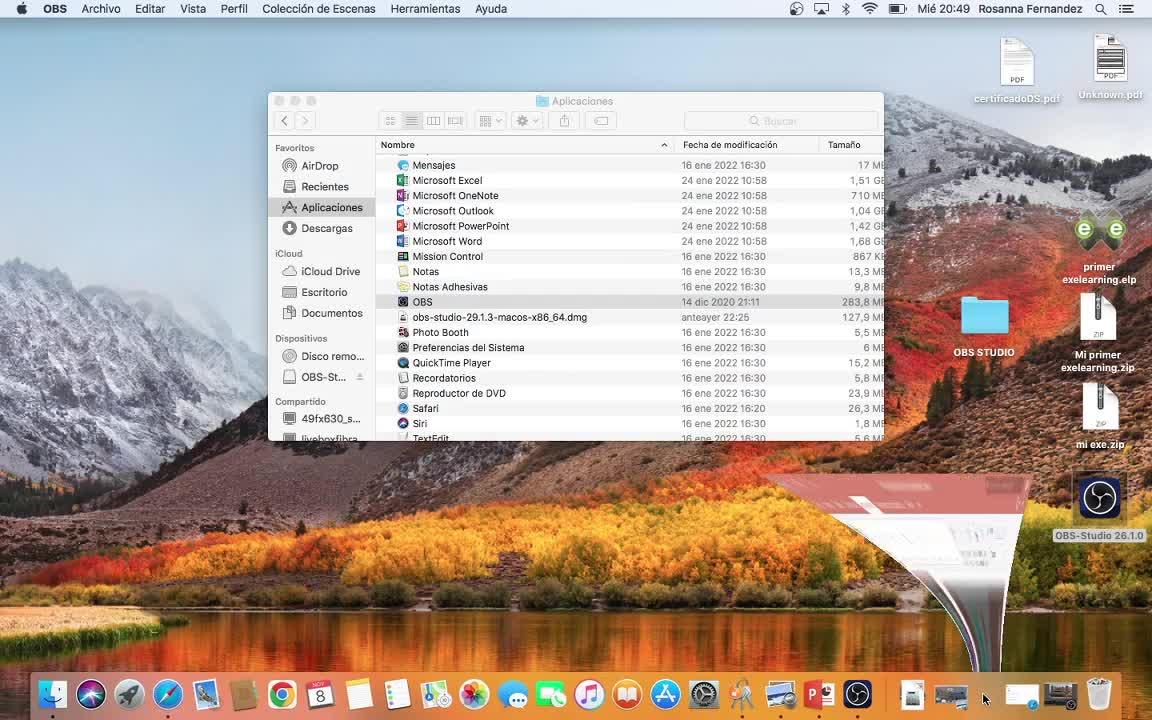1152x720 pixels.
Task: Select Documentos in Finder sidebar
Action: click(321, 313)
